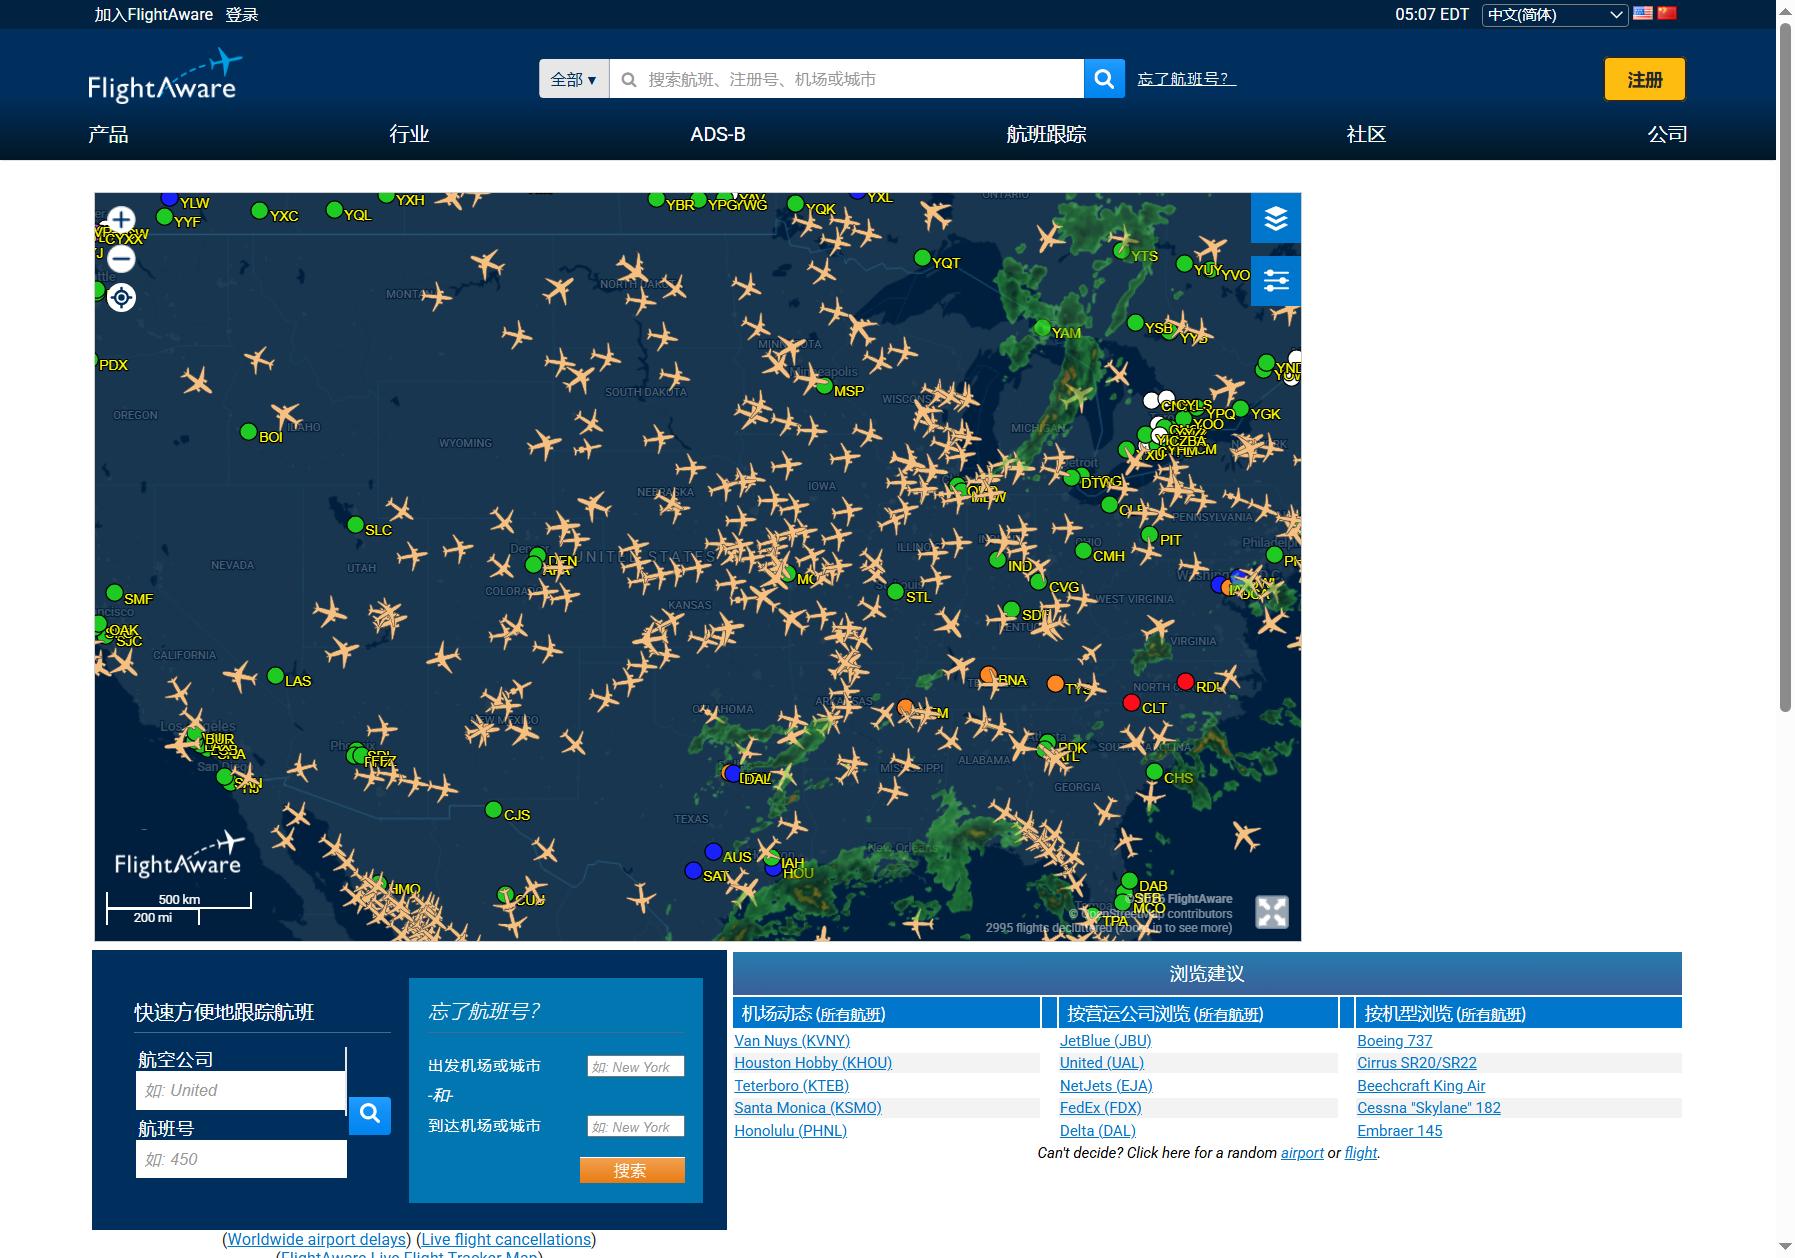This screenshot has height=1258, width=1795.
Task: Click the yellow 注册 button
Action: pyautogui.click(x=1645, y=79)
